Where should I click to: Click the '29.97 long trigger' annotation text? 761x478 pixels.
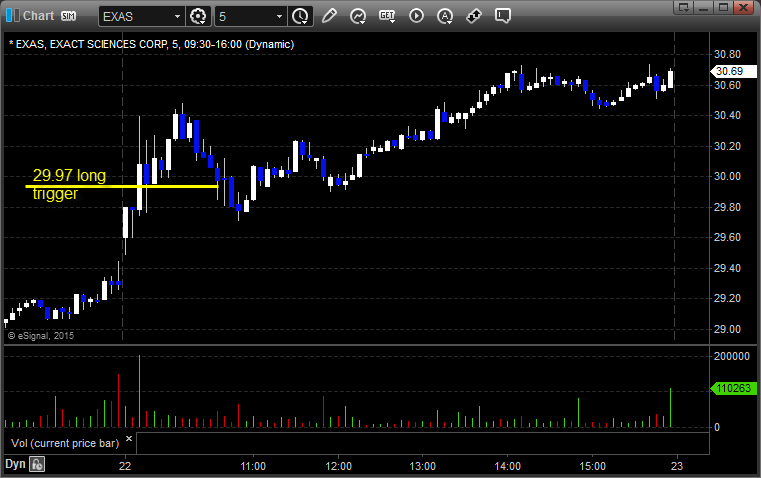click(69, 184)
